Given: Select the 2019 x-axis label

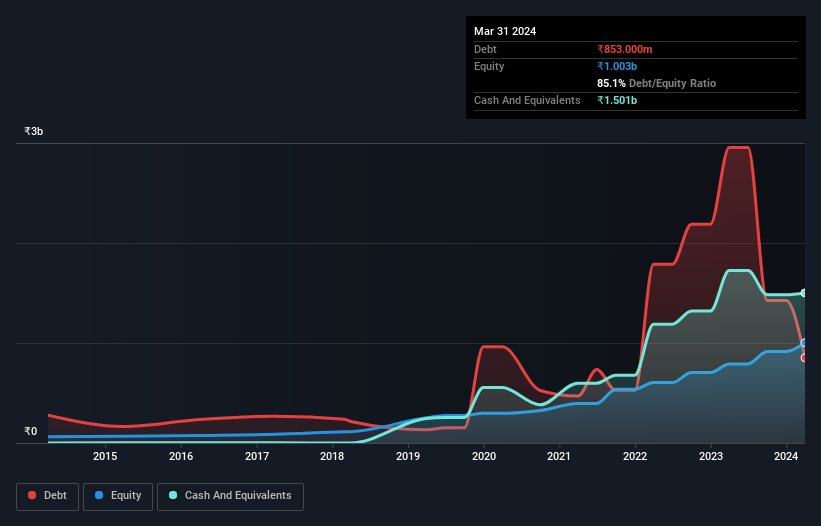Looking at the screenshot, I should coord(408,456).
